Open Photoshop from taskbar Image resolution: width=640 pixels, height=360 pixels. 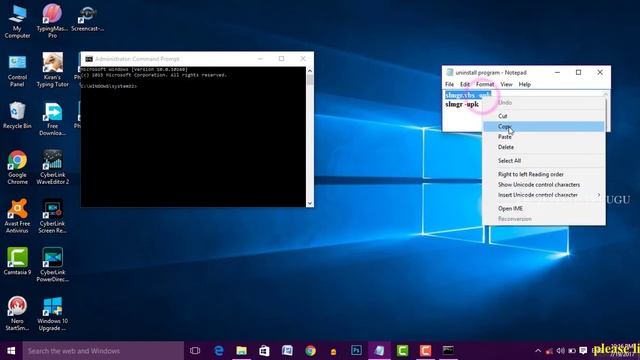[356, 351]
